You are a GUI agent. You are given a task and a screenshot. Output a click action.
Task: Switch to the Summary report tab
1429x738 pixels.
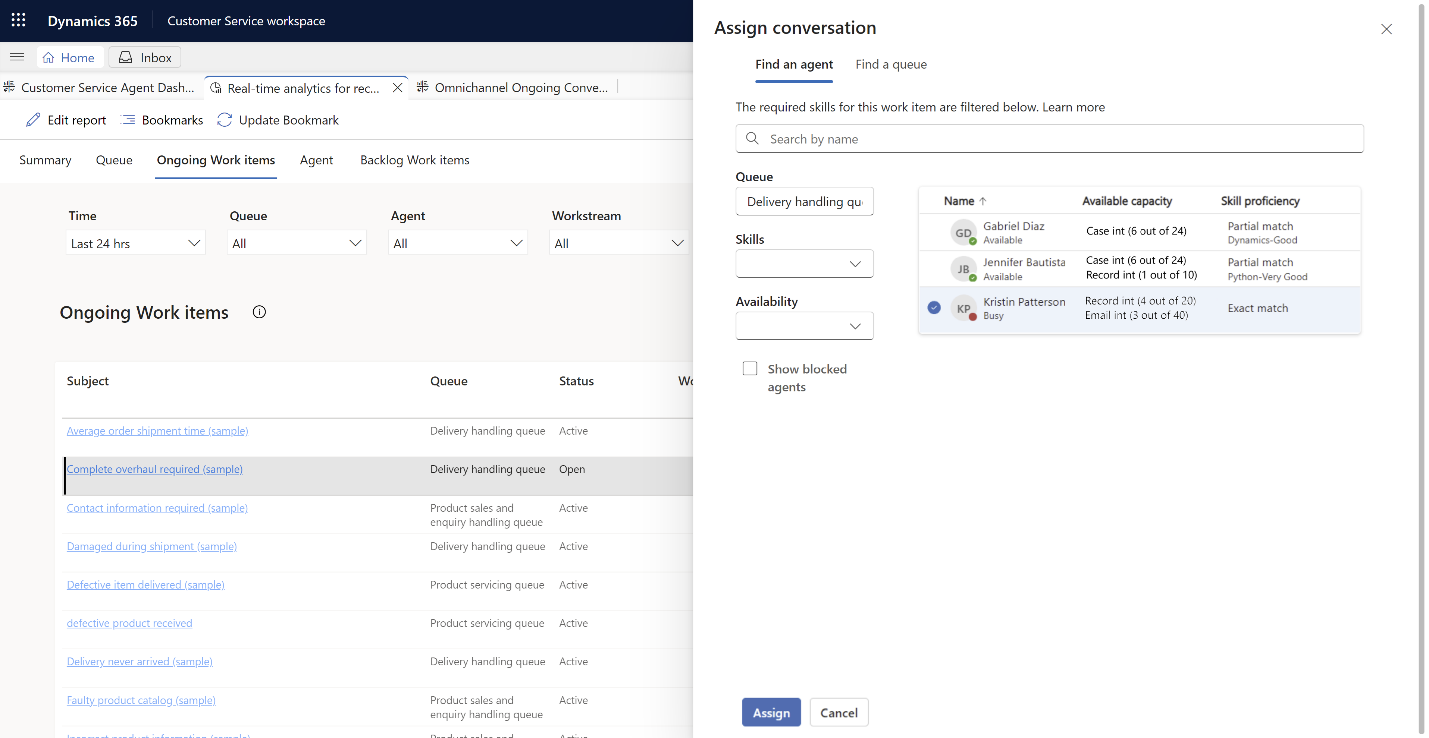click(x=45, y=160)
